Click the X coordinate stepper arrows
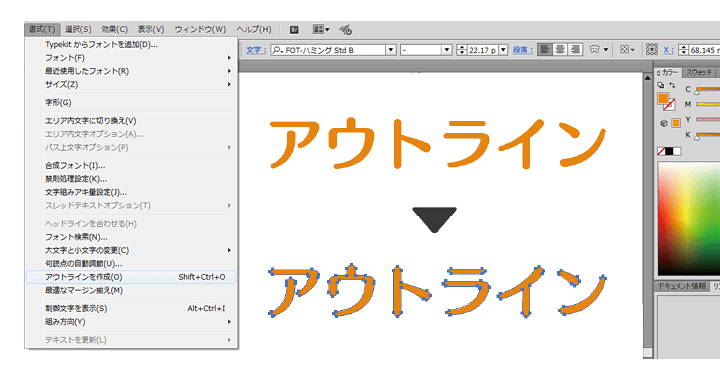 point(683,50)
